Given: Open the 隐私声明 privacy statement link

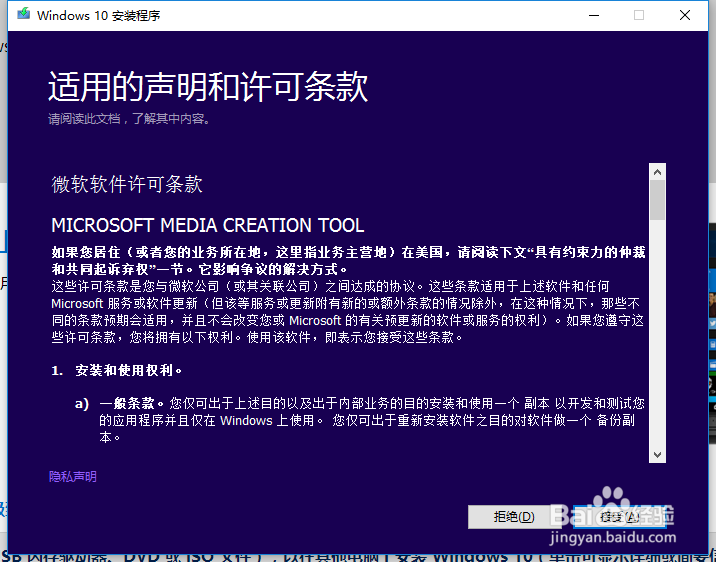Looking at the screenshot, I should pos(73,477).
